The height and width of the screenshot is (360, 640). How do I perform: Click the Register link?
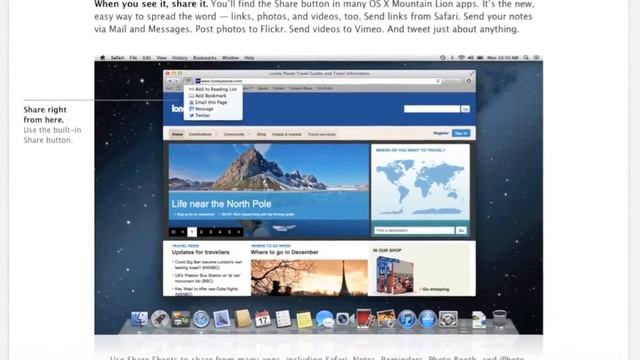pos(440,133)
